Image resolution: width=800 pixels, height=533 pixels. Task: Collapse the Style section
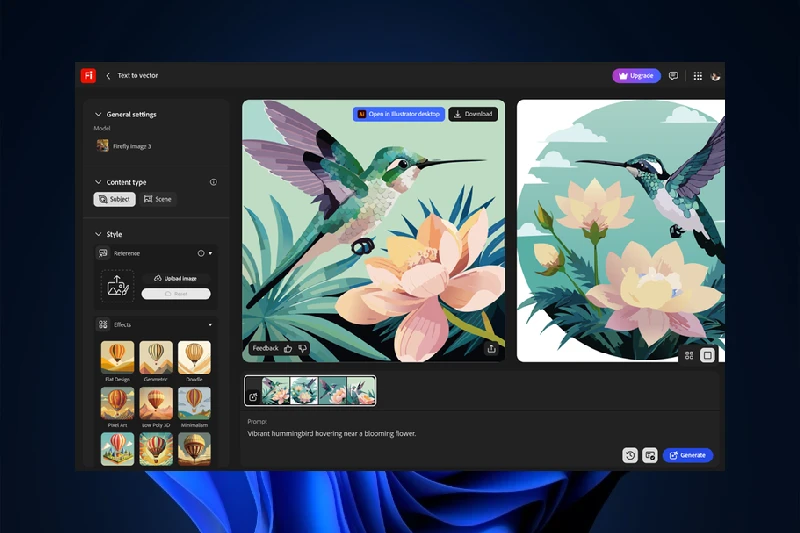coord(98,234)
